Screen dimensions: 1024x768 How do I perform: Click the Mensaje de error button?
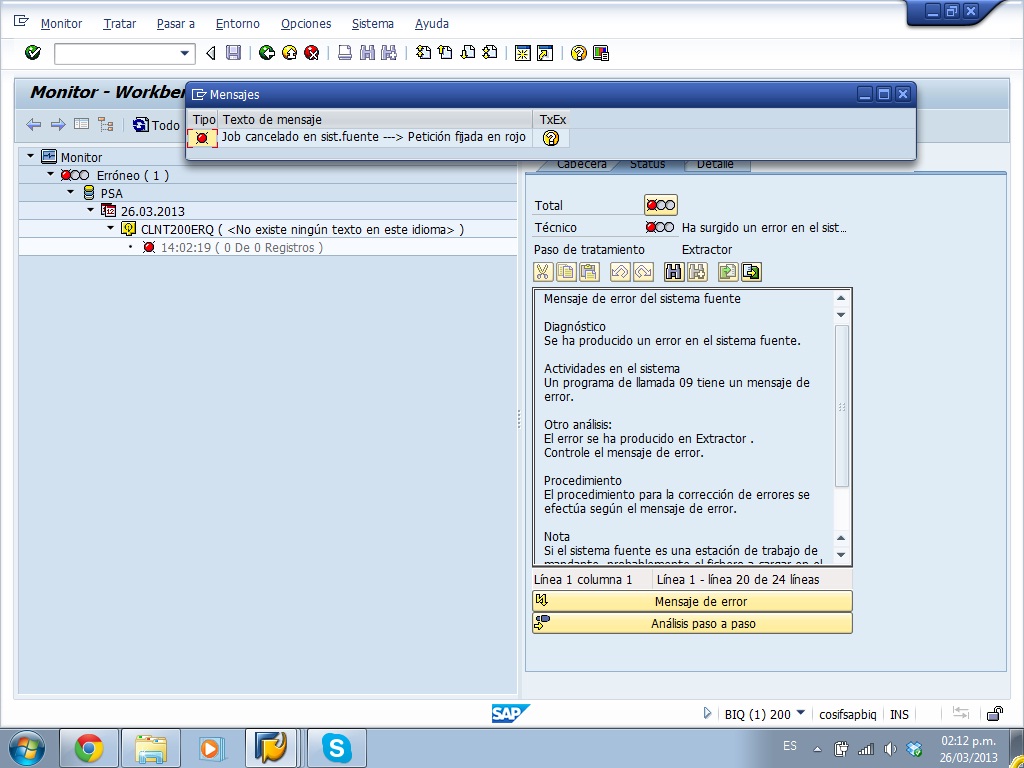692,601
